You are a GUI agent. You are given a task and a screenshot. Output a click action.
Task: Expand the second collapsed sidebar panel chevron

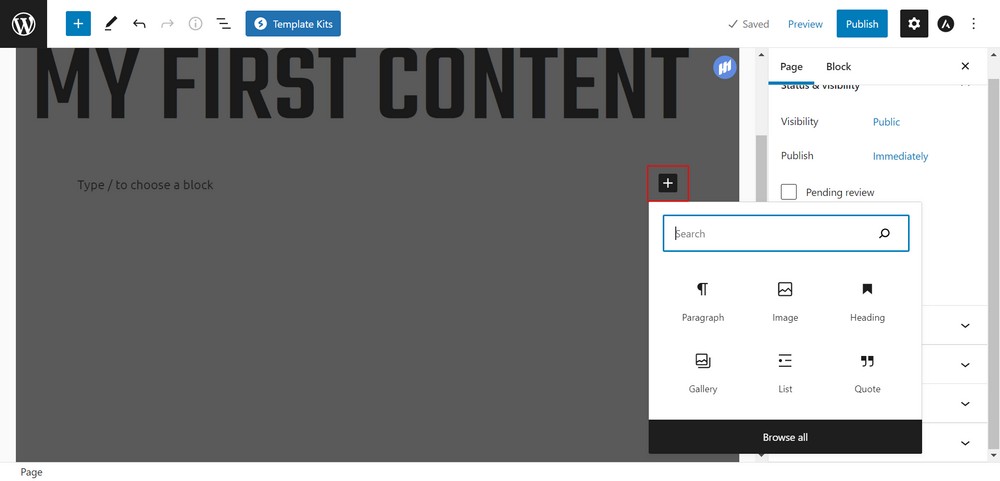(x=965, y=365)
